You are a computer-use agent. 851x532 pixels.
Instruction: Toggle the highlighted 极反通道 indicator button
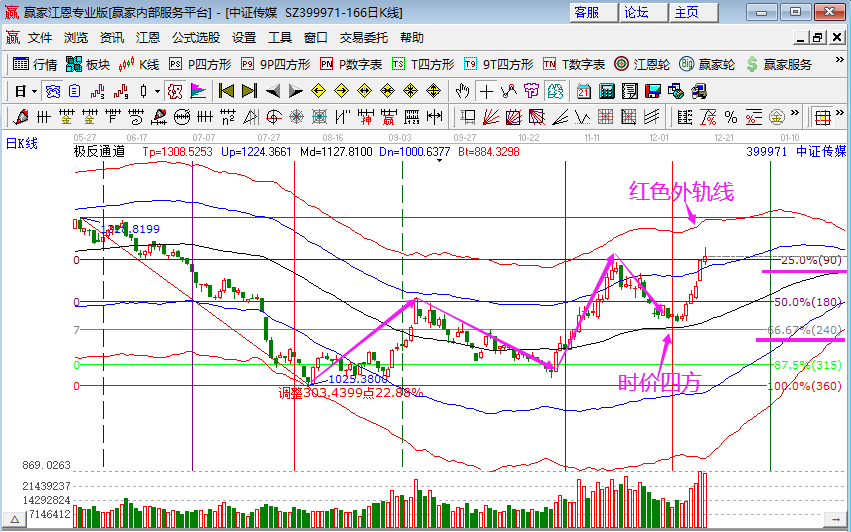click(x=175, y=91)
